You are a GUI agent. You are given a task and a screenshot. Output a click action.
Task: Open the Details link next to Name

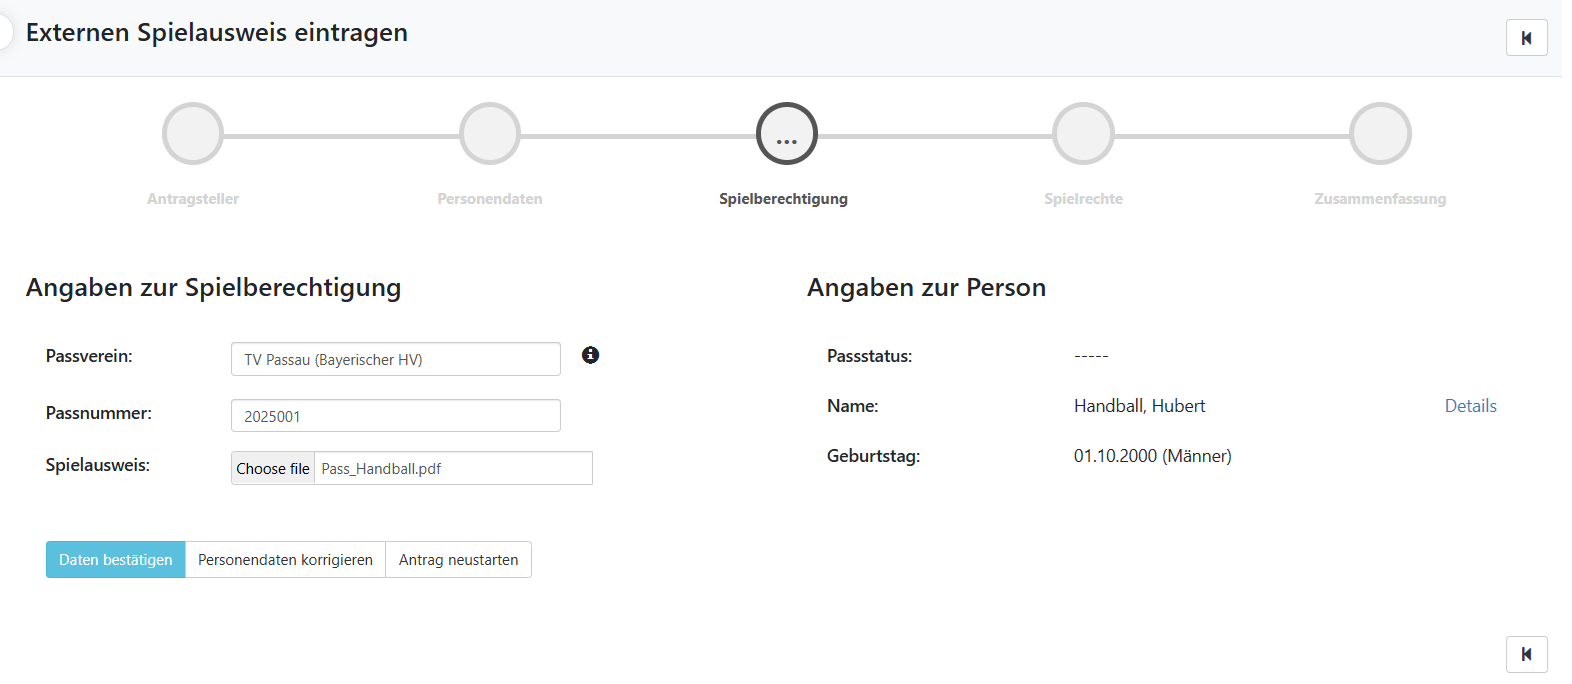click(1470, 406)
